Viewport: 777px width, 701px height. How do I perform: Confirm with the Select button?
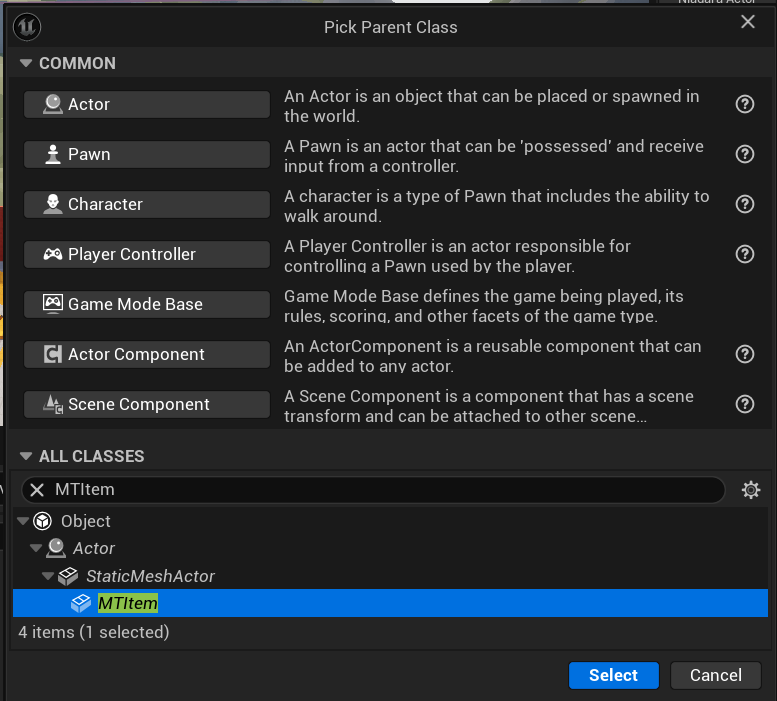point(613,675)
